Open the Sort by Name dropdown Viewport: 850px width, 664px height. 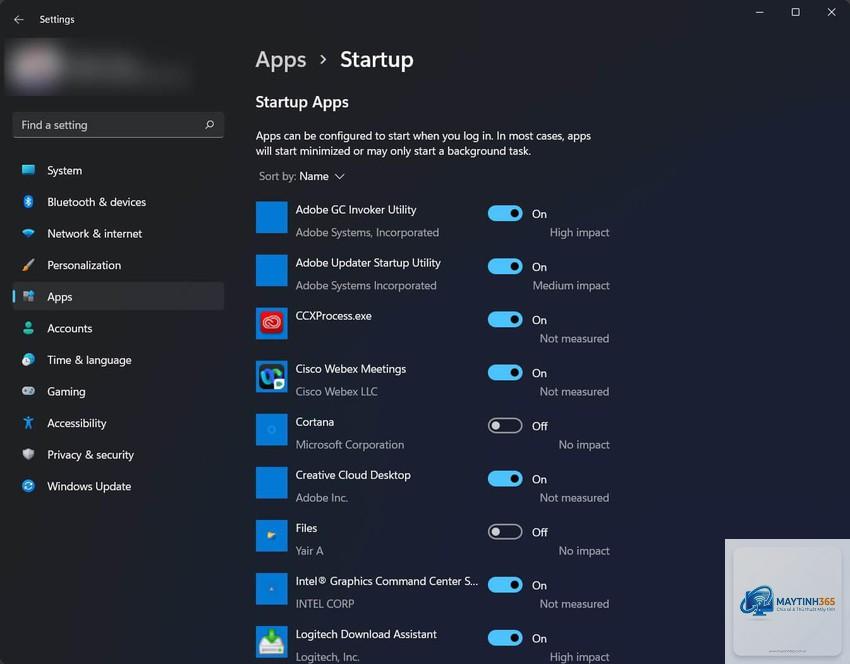301,177
